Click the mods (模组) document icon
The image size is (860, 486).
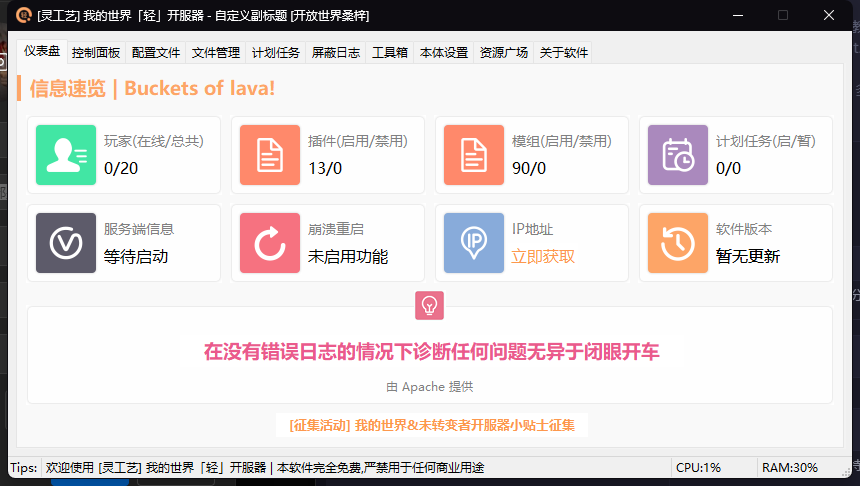pyautogui.click(x=474, y=155)
